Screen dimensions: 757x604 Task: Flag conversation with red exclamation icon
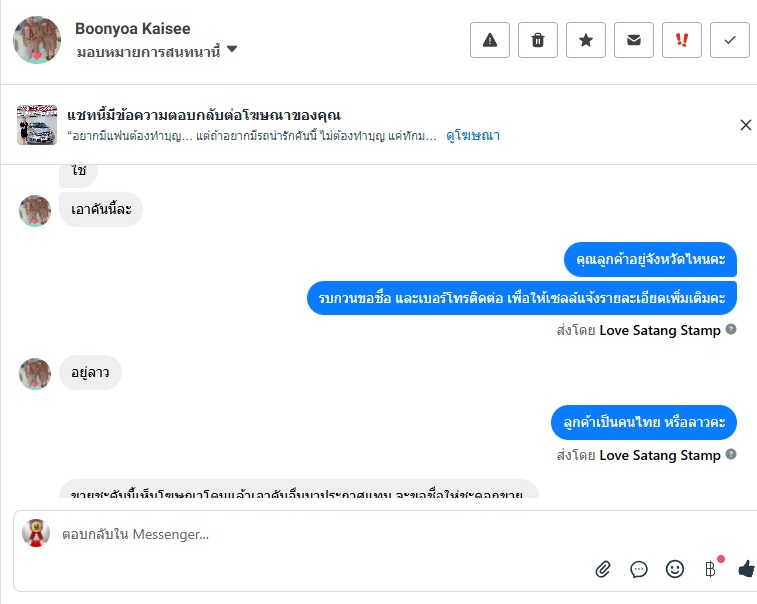(682, 40)
